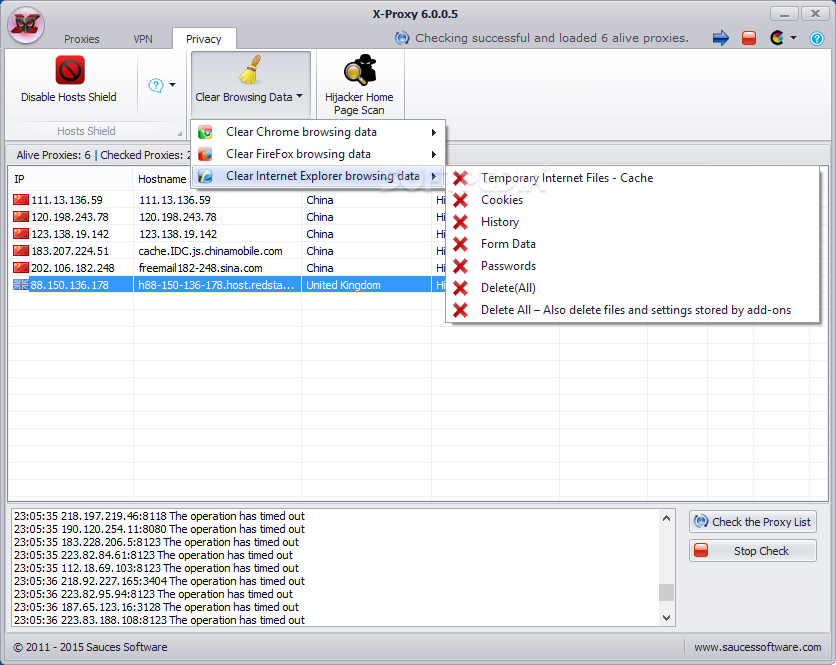836x665 pixels.
Task: Click the status checking icon near the message
Action: [402, 38]
